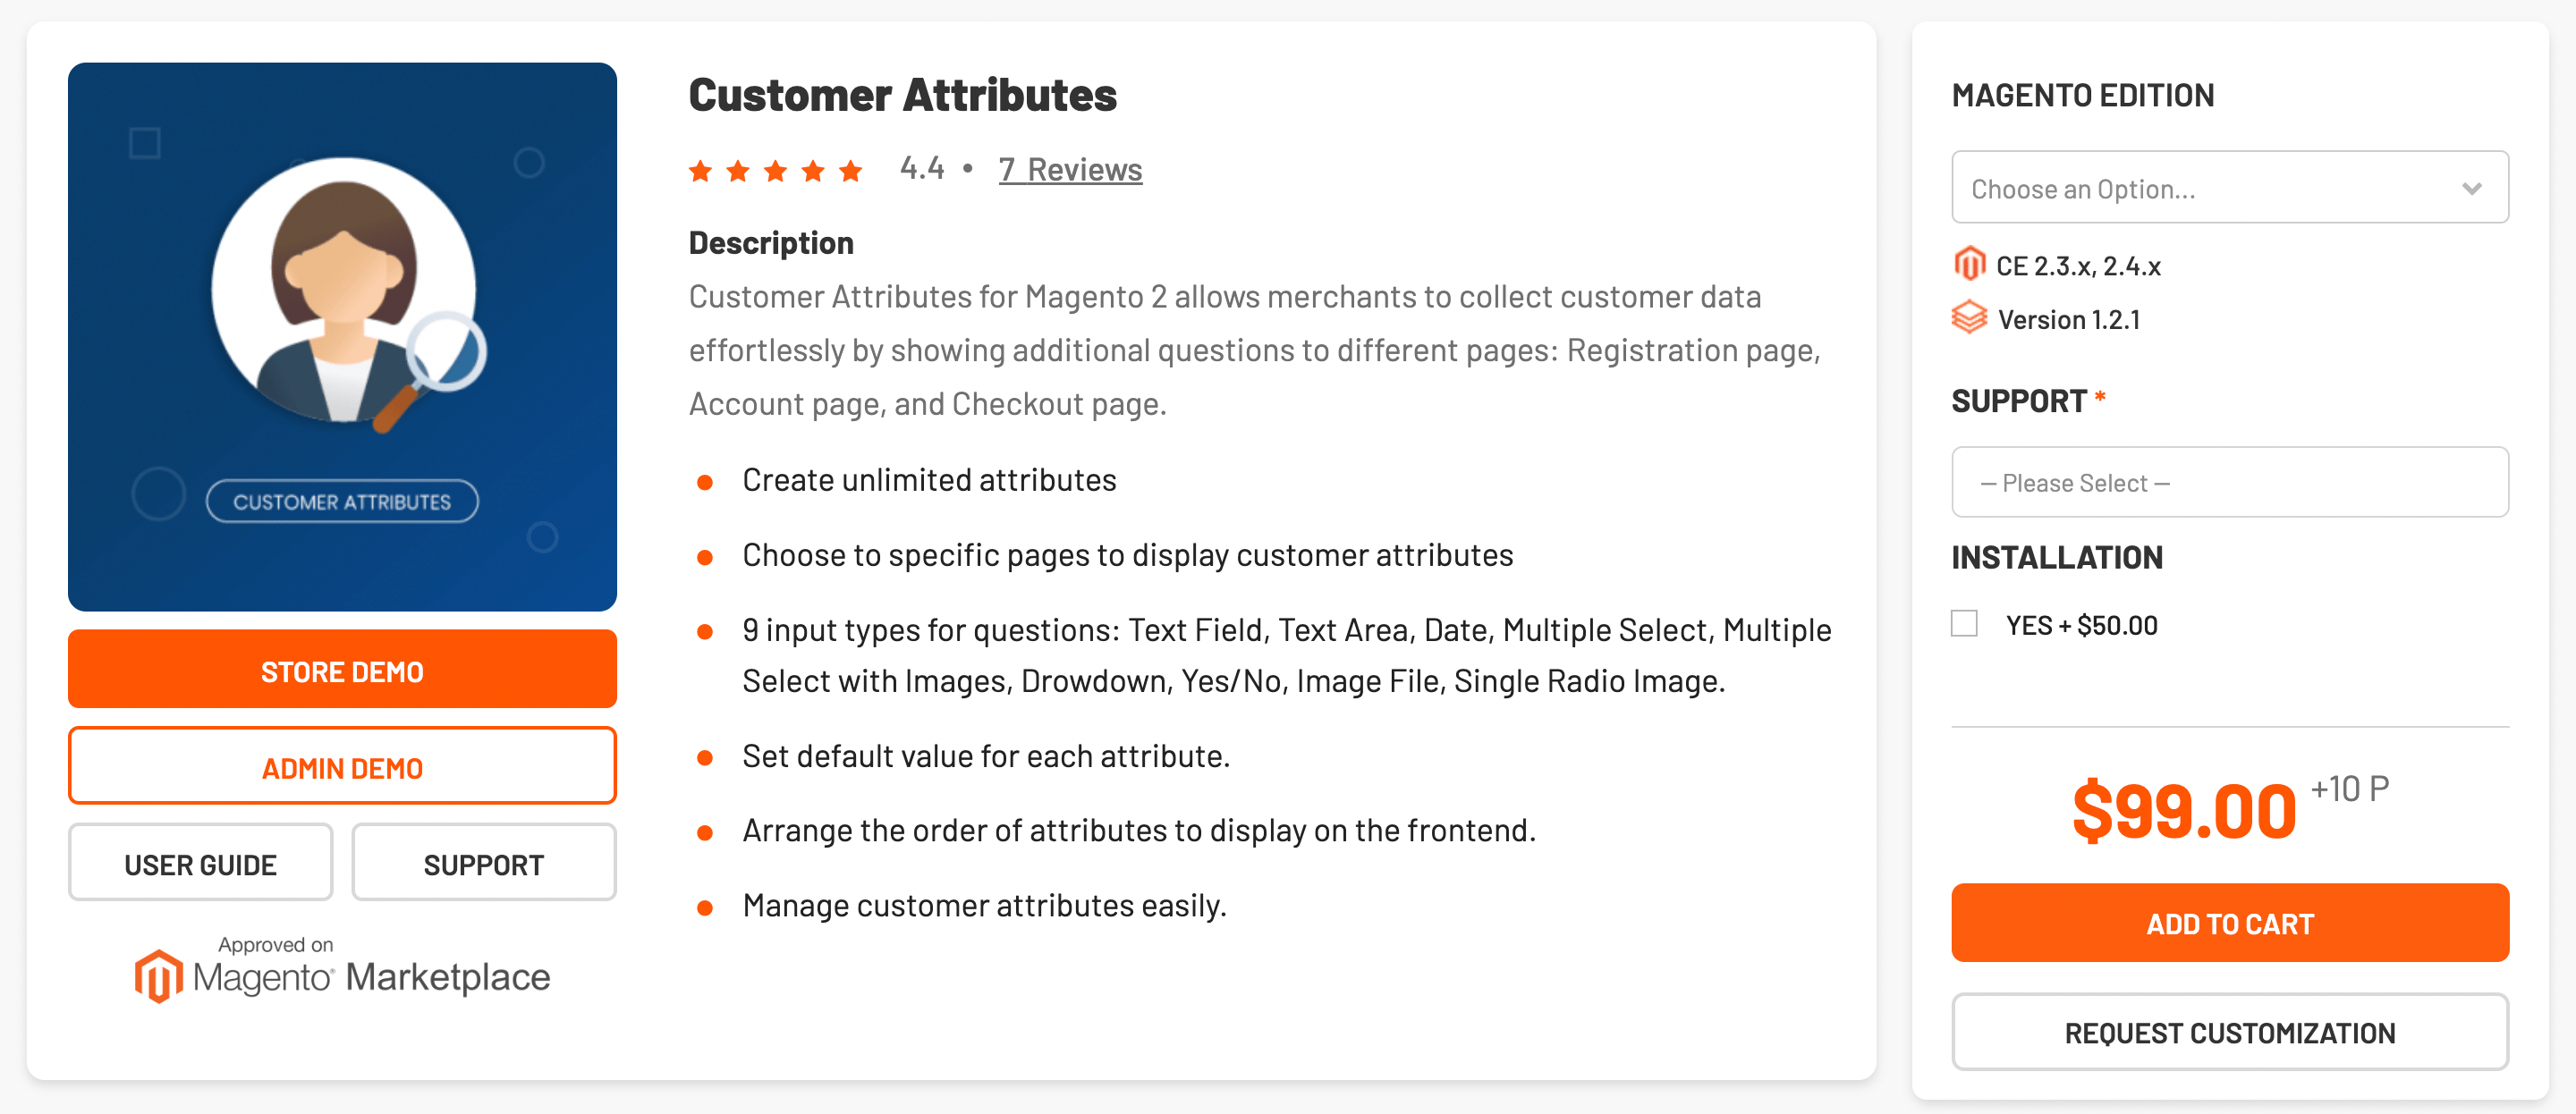The width and height of the screenshot is (2576, 1114).
Task: Click the User Guide button icon
Action: pos(200,863)
